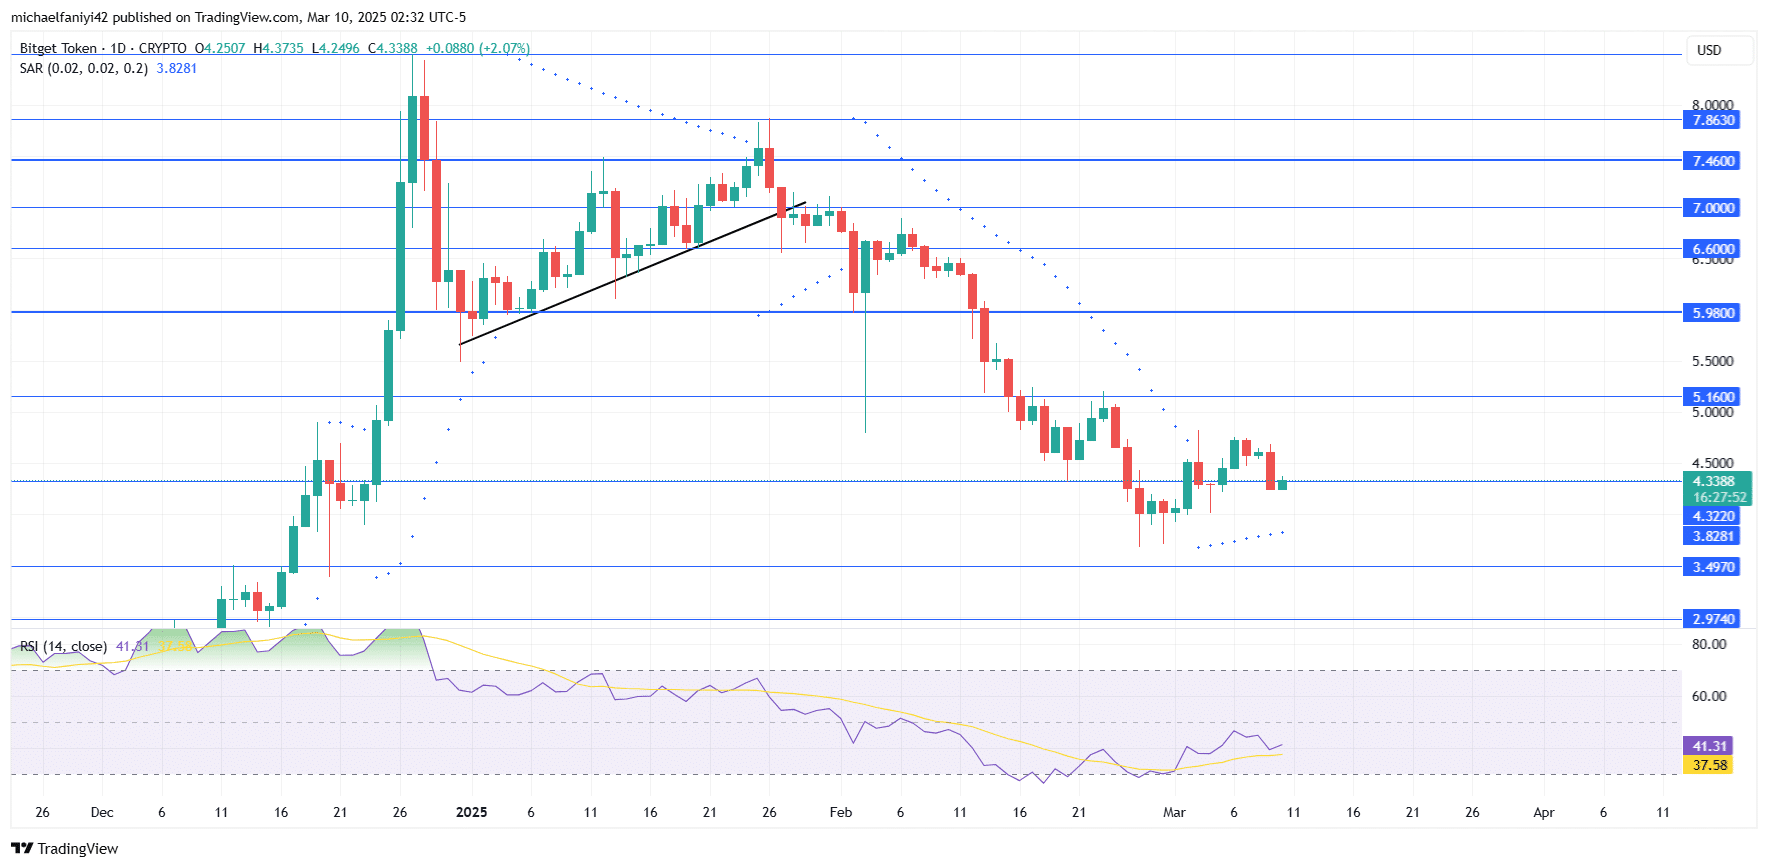Click the 2.9740 price level label
Image resolution: width=1768 pixels, height=868 pixels.
click(1711, 619)
